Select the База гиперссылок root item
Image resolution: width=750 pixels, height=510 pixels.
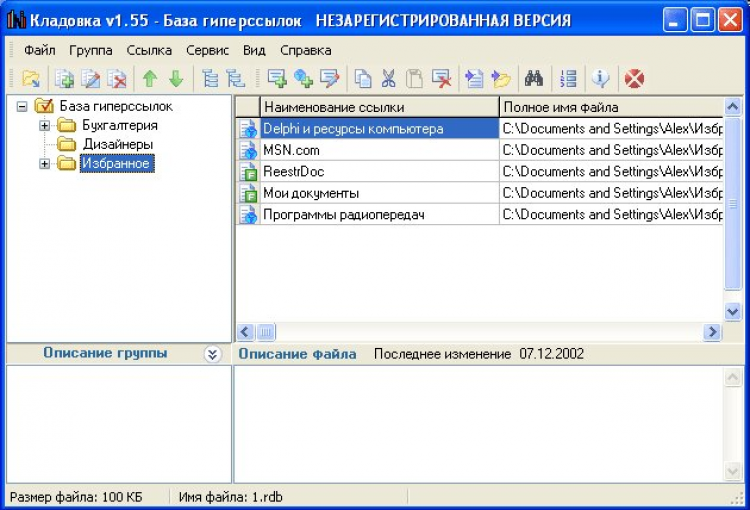(116, 106)
